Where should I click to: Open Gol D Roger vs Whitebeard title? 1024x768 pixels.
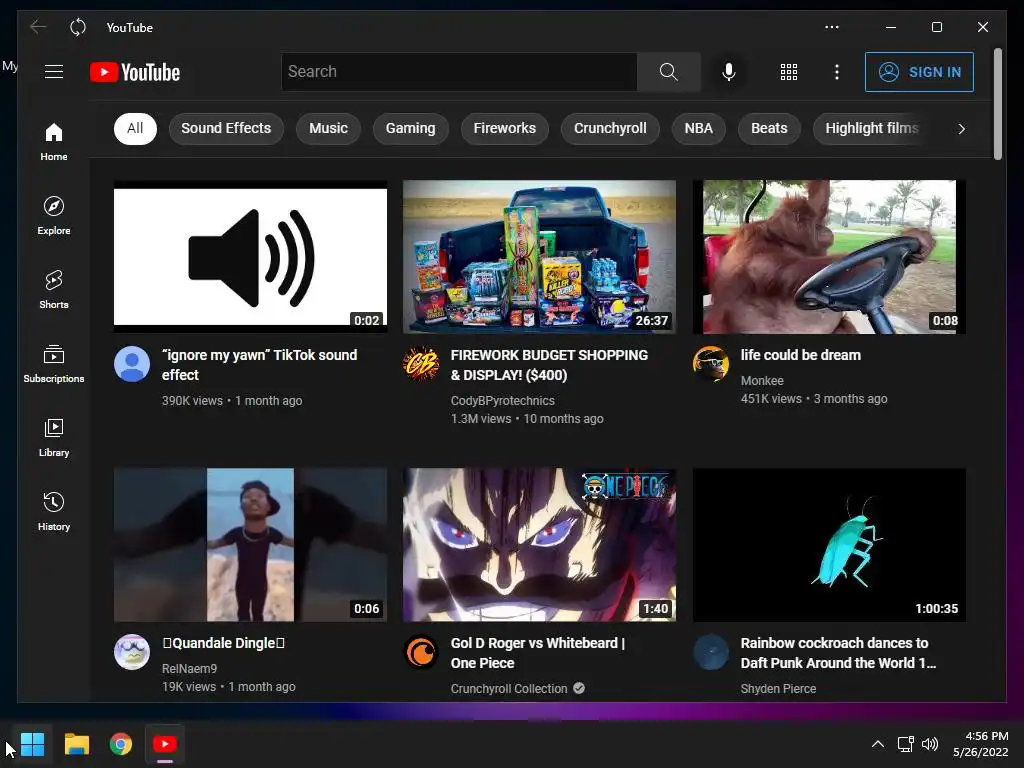538,653
